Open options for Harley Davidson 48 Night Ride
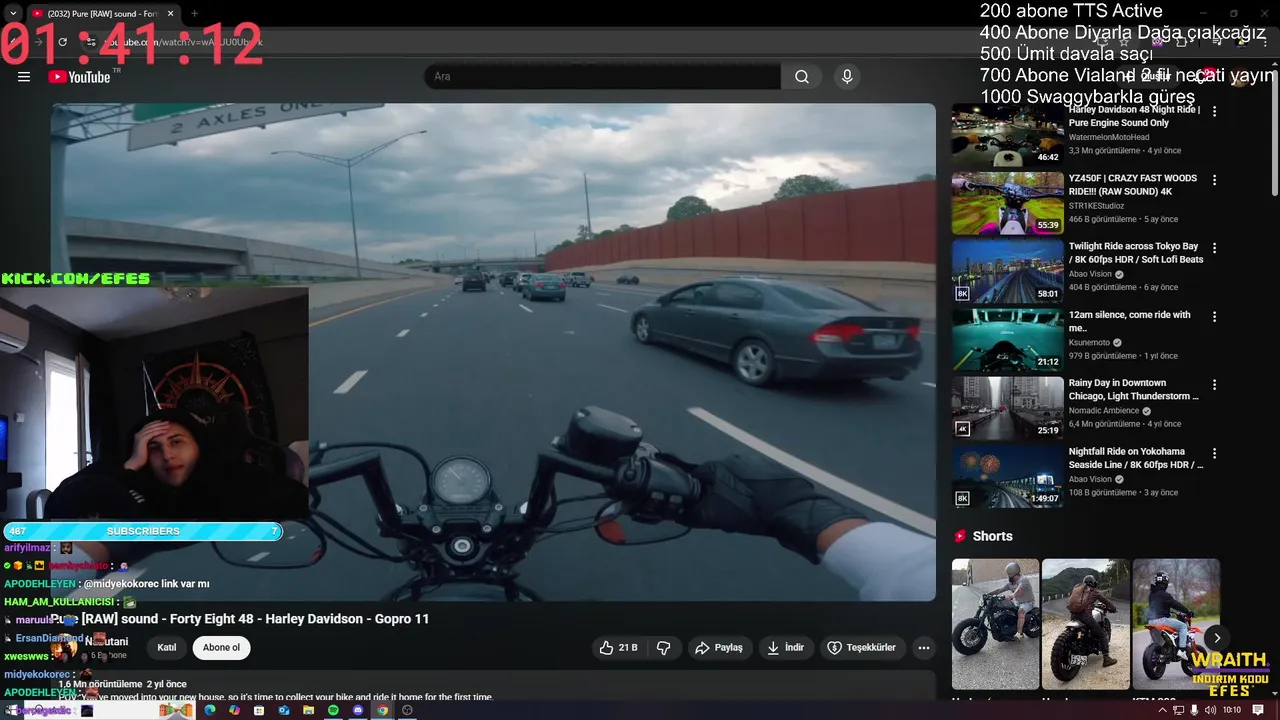Image resolution: width=1280 pixels, height=720 pixels. [1215, 112]
